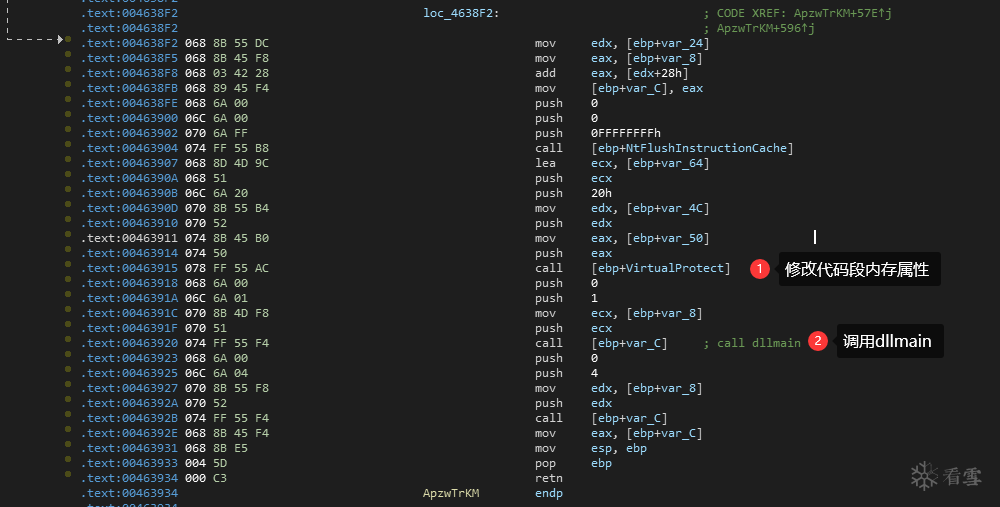Select the ApzwTrKM endp label

451,493
